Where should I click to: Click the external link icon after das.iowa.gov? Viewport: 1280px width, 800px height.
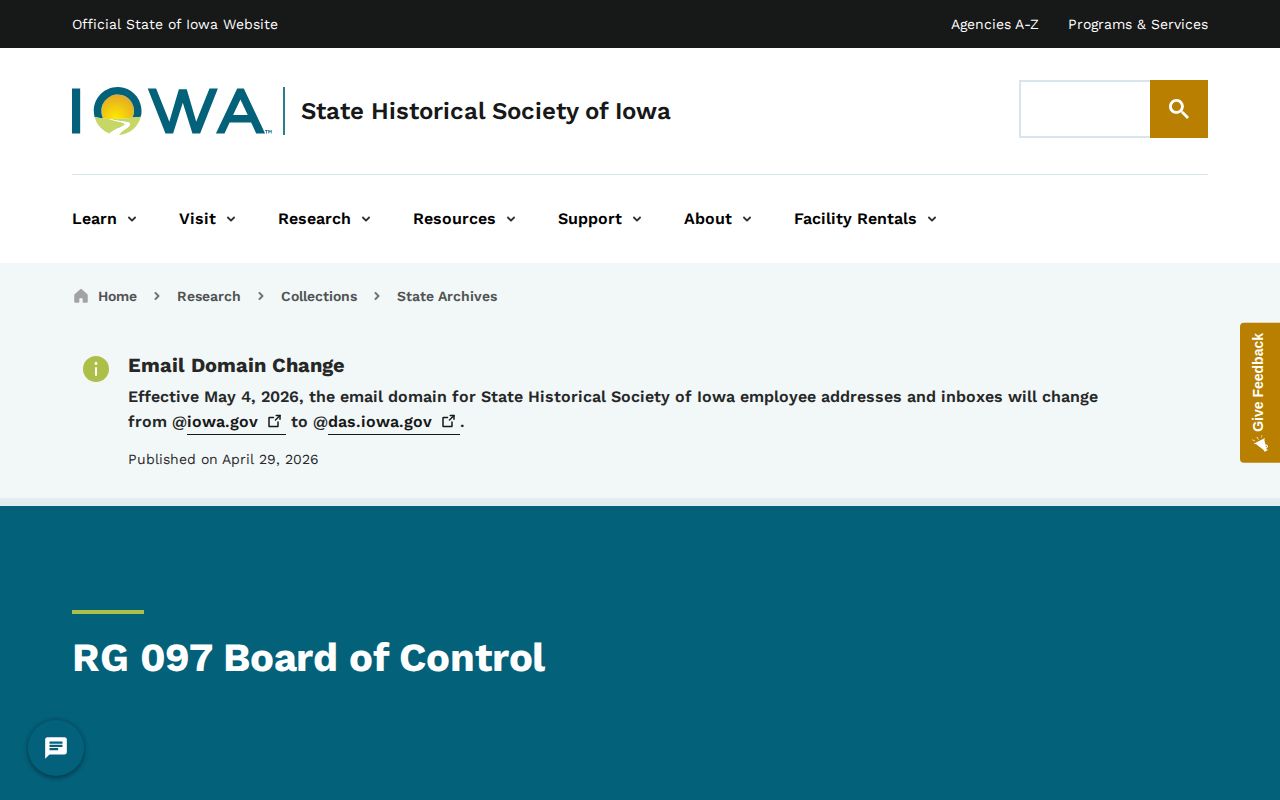pyautogui.click(x=448, y=421)
